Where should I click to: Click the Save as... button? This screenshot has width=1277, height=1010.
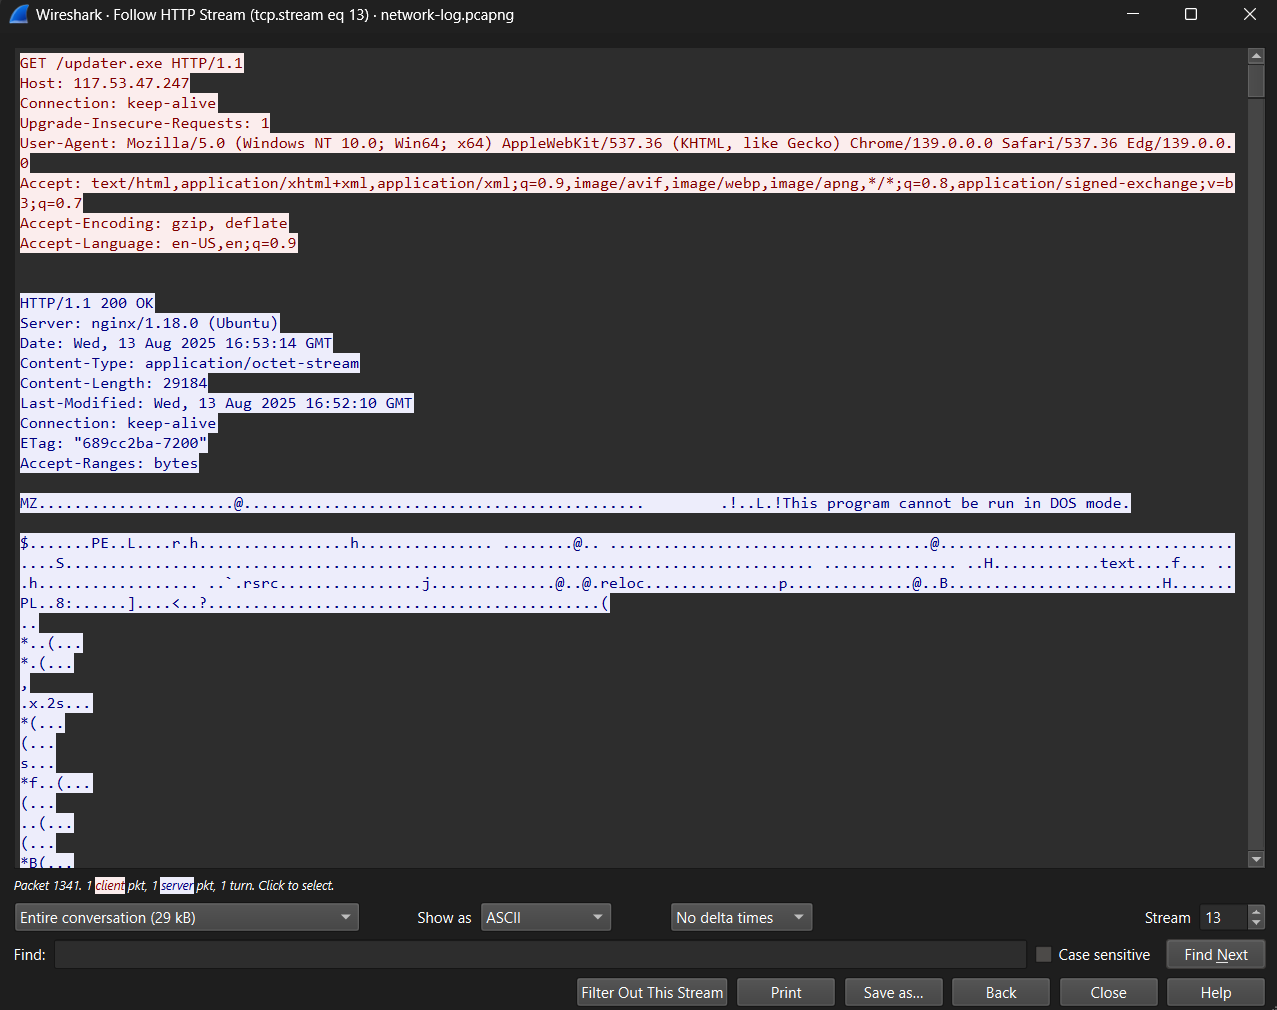click(x=893, y=992)
